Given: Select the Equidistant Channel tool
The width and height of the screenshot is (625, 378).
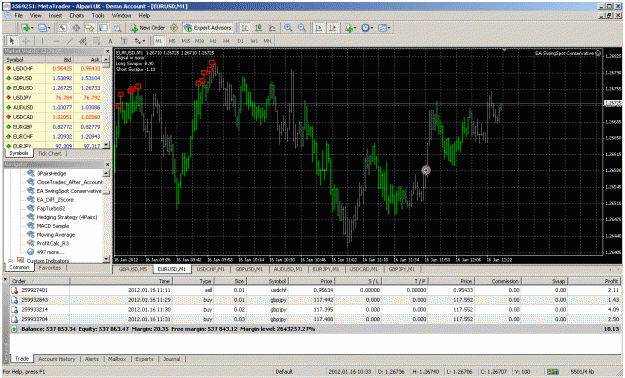Looking at the screenshot, I should 83,41.
